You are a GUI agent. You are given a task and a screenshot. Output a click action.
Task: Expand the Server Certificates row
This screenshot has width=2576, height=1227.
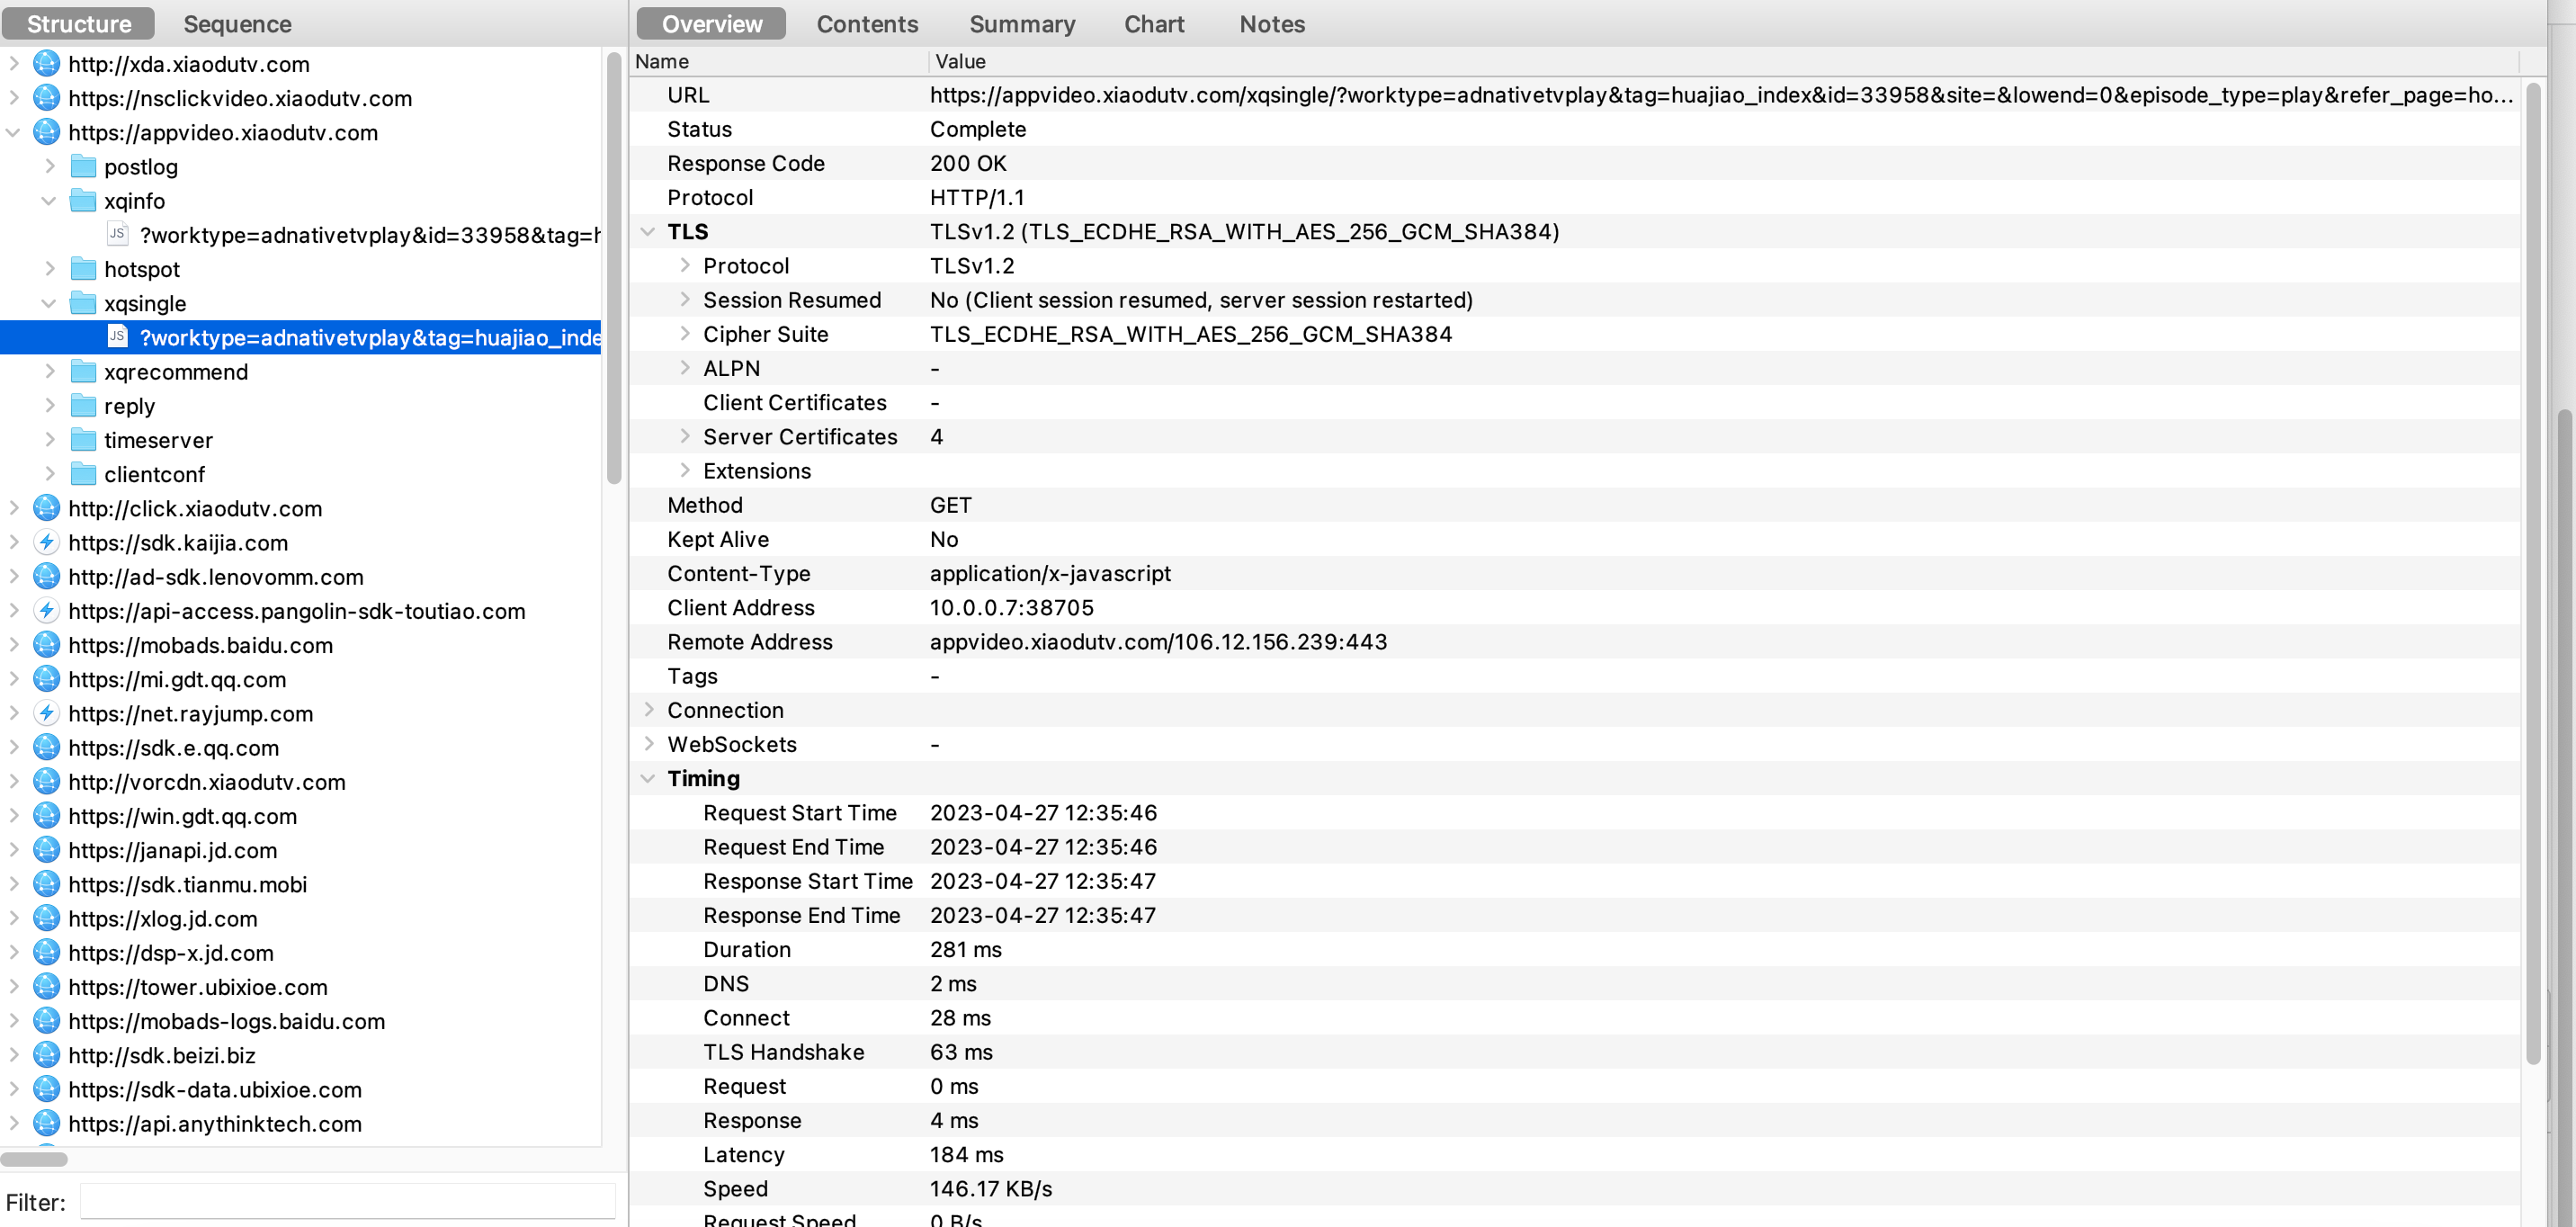click(x=685, y=436)
